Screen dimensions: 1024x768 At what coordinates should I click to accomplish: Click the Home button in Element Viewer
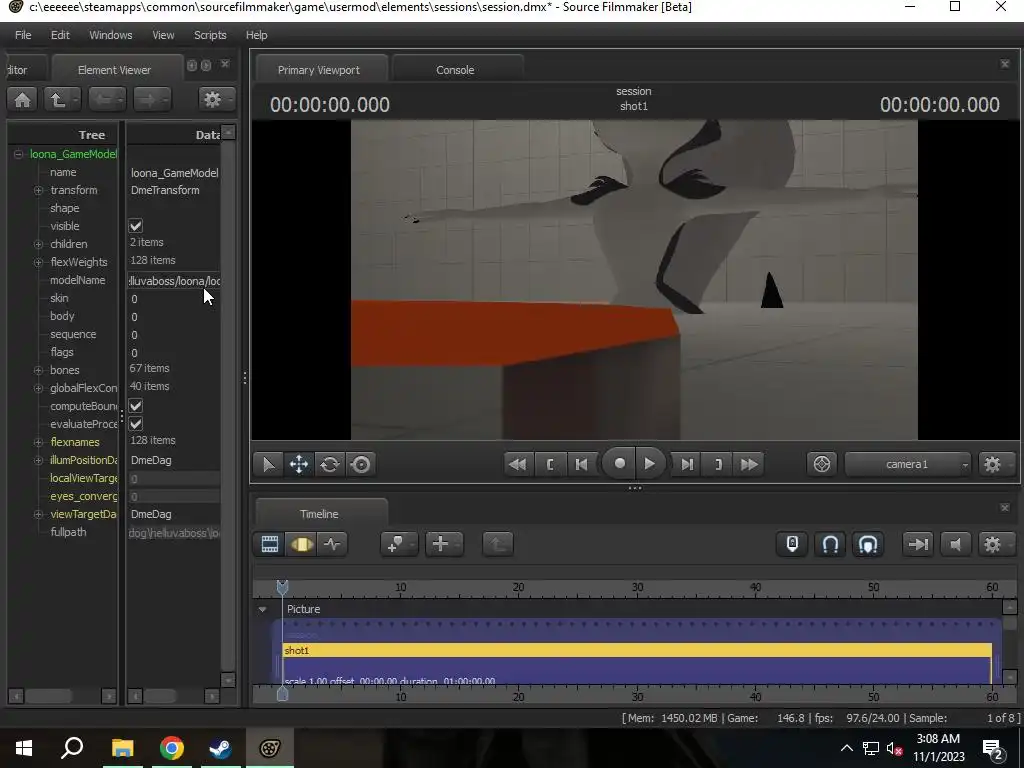tap(22, 99)
